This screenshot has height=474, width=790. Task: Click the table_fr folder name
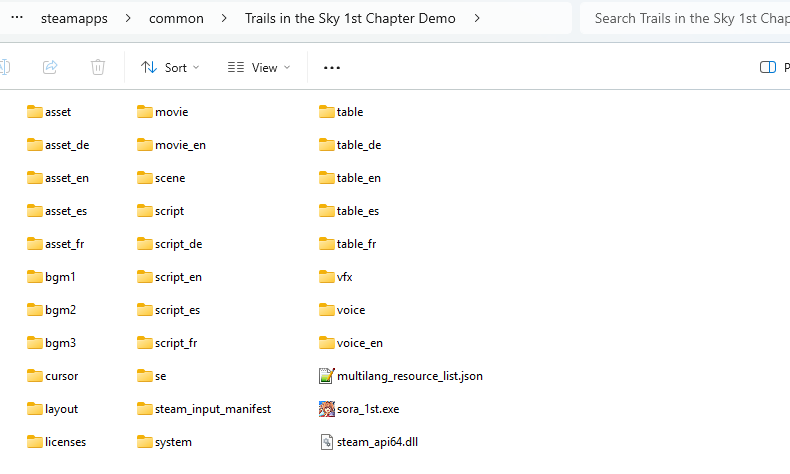(356, 244)
